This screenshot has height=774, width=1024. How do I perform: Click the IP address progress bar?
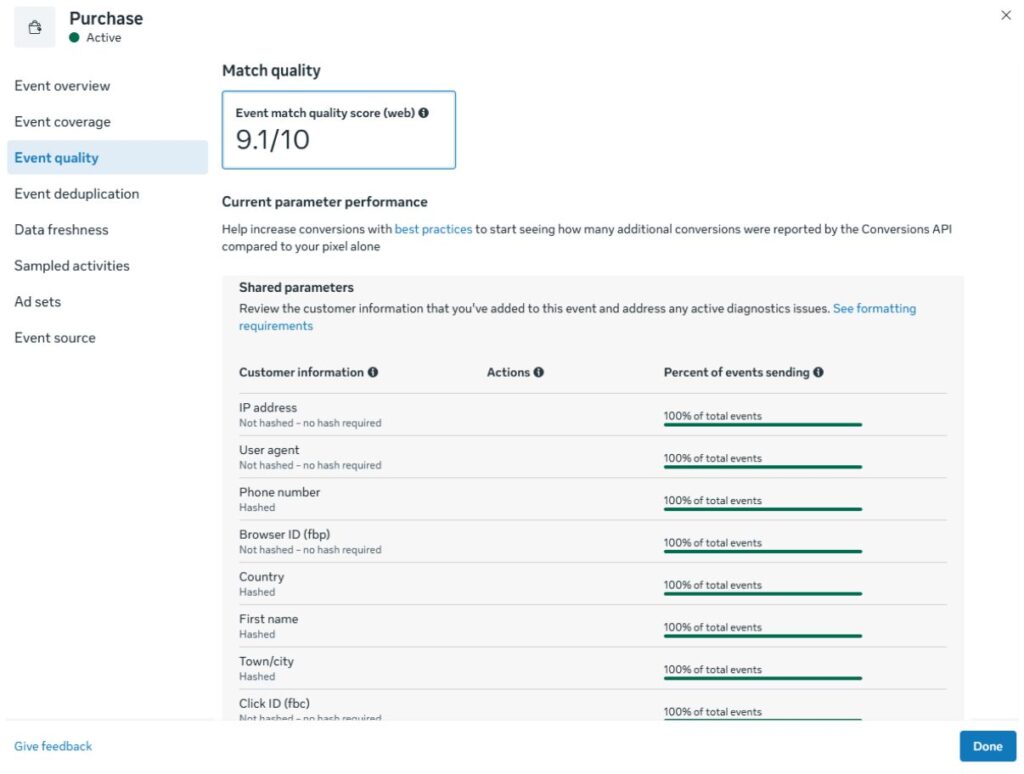click(x=763, y=425)
